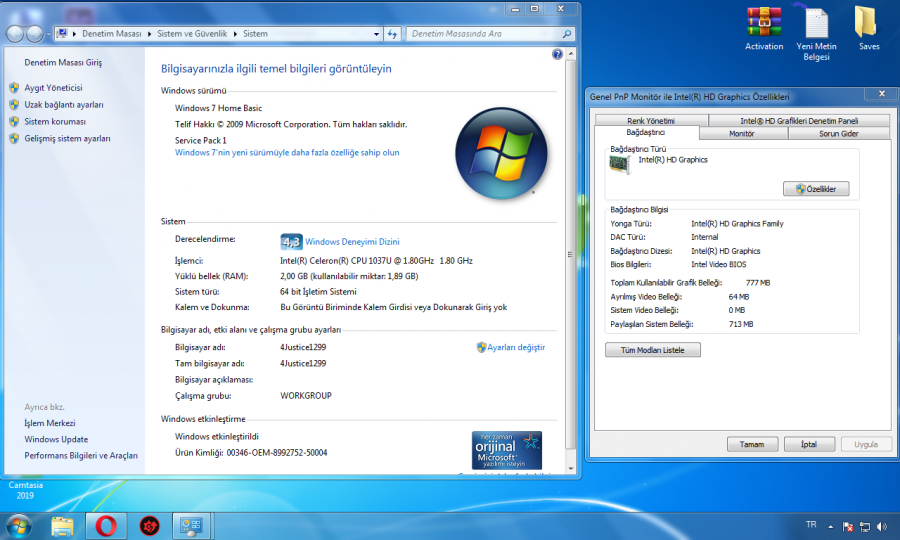900x540 pixels.
Task: Switch to the Monitör tab
Action: [742, 133]
